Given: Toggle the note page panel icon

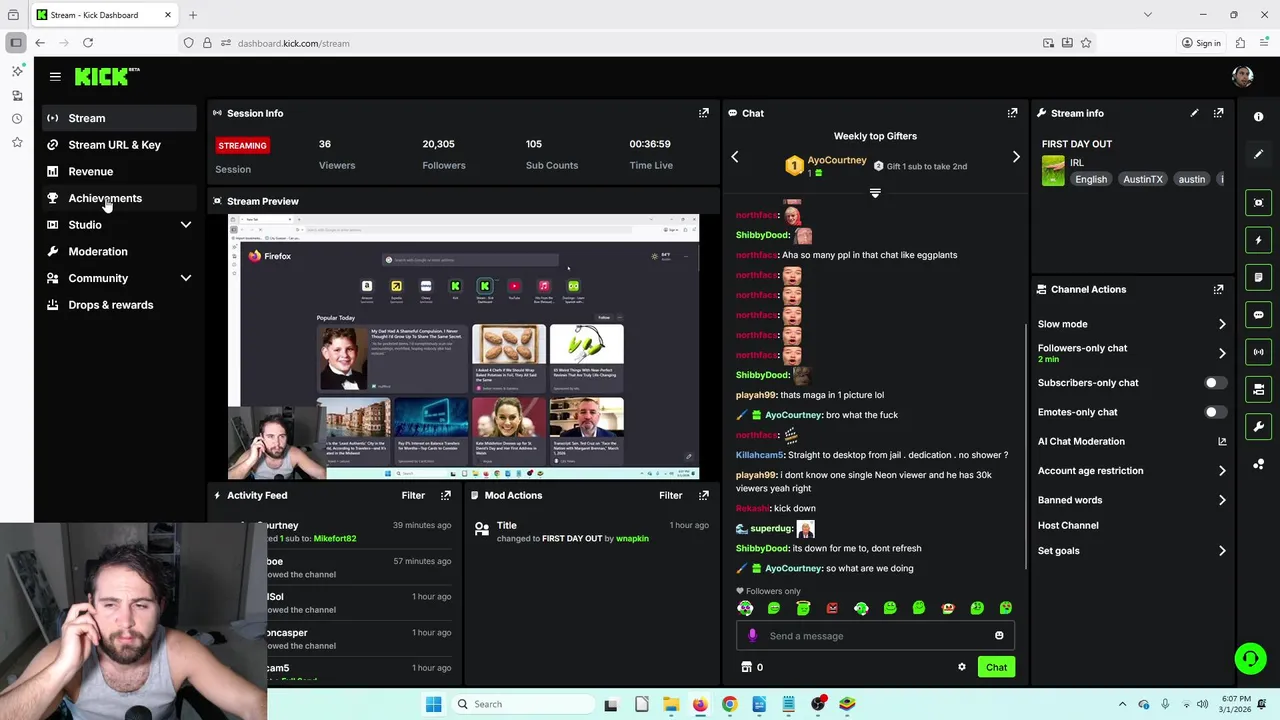Looking at the screenshot, I should click(x=1258, y=277).
